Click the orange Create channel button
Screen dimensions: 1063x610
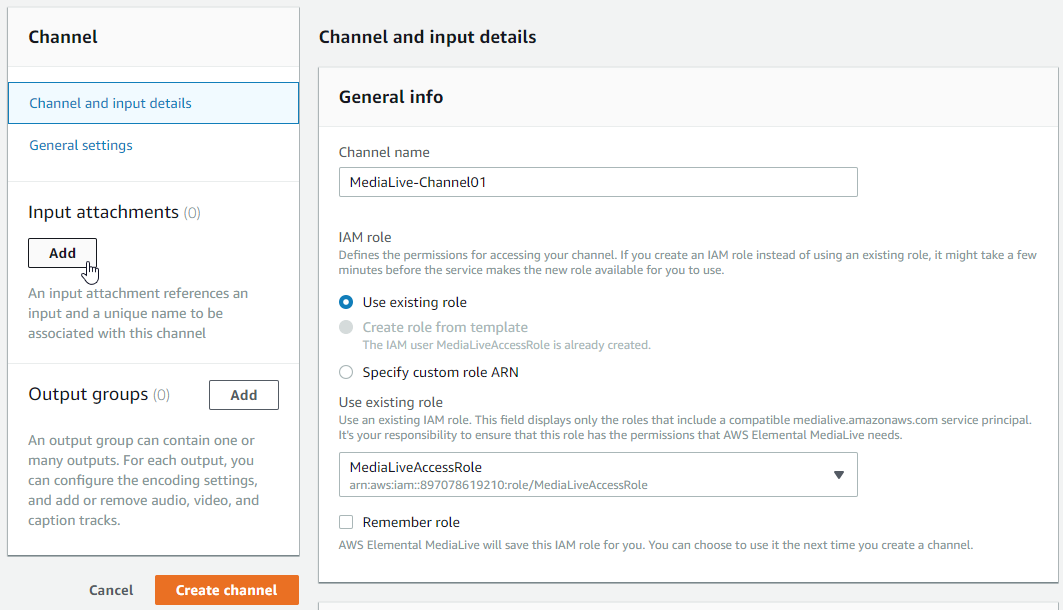[226, 590]
